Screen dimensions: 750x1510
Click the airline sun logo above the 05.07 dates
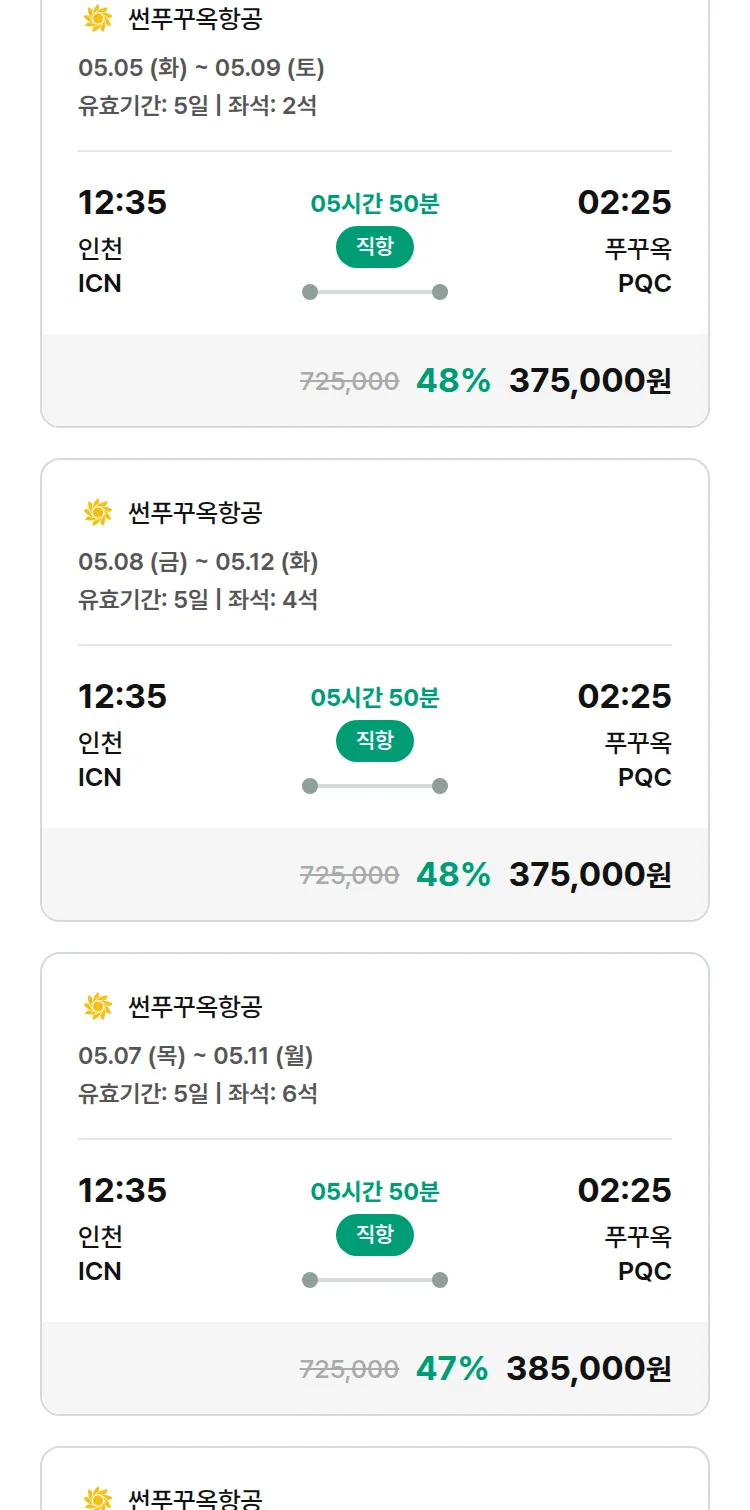pos(97,1007)
